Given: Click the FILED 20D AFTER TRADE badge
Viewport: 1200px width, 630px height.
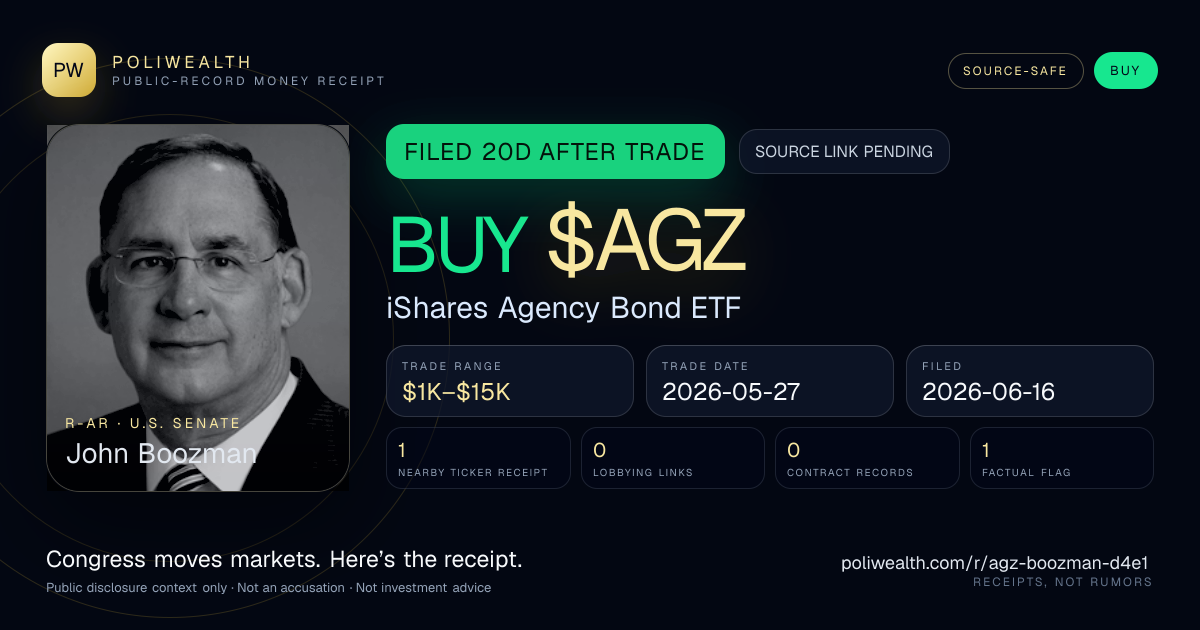Looking at the screenshot, I should click(x=555, y=152).
